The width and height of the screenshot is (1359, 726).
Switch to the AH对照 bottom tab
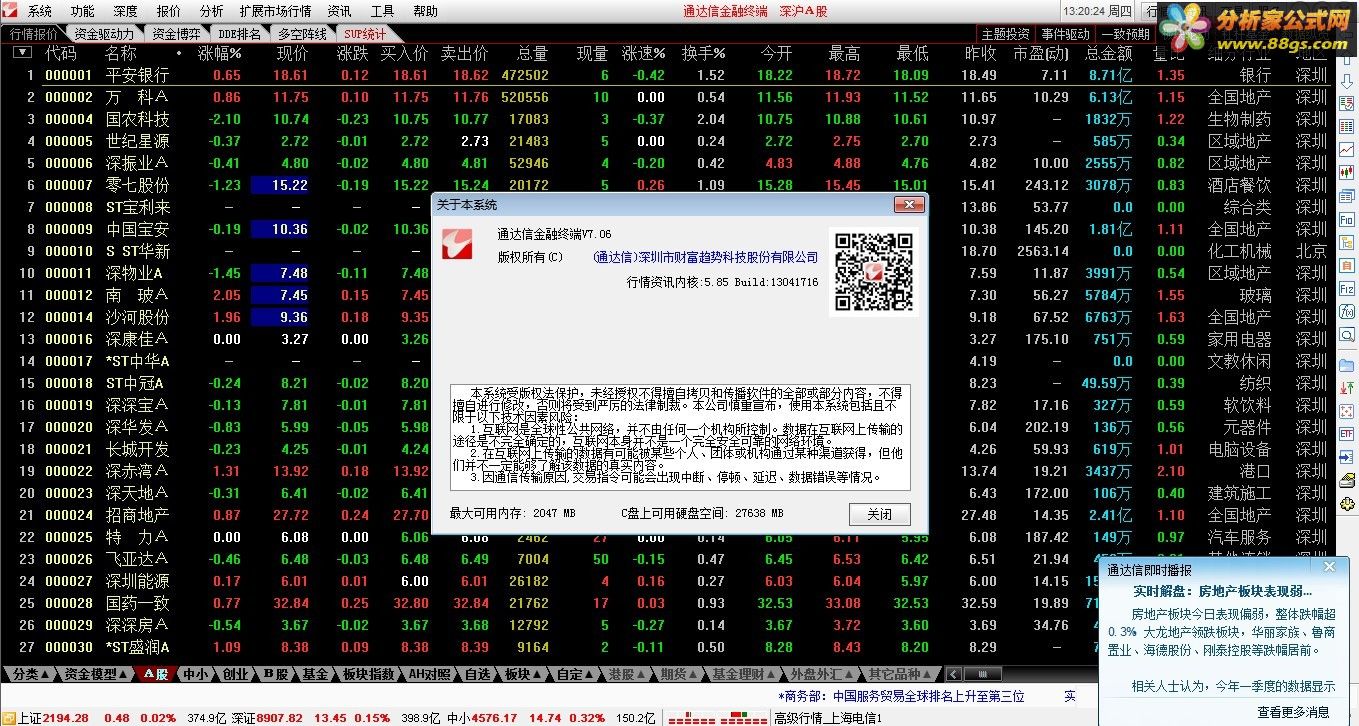pos(429,674)
